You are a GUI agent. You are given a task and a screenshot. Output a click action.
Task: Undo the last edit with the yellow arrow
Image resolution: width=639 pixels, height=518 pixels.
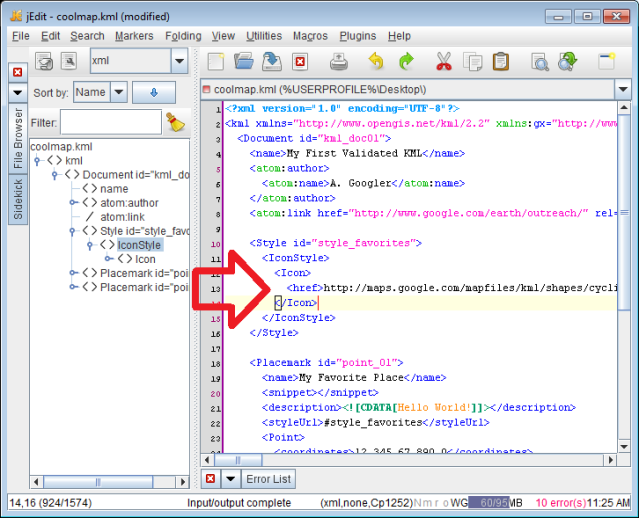tap(376, 62)
